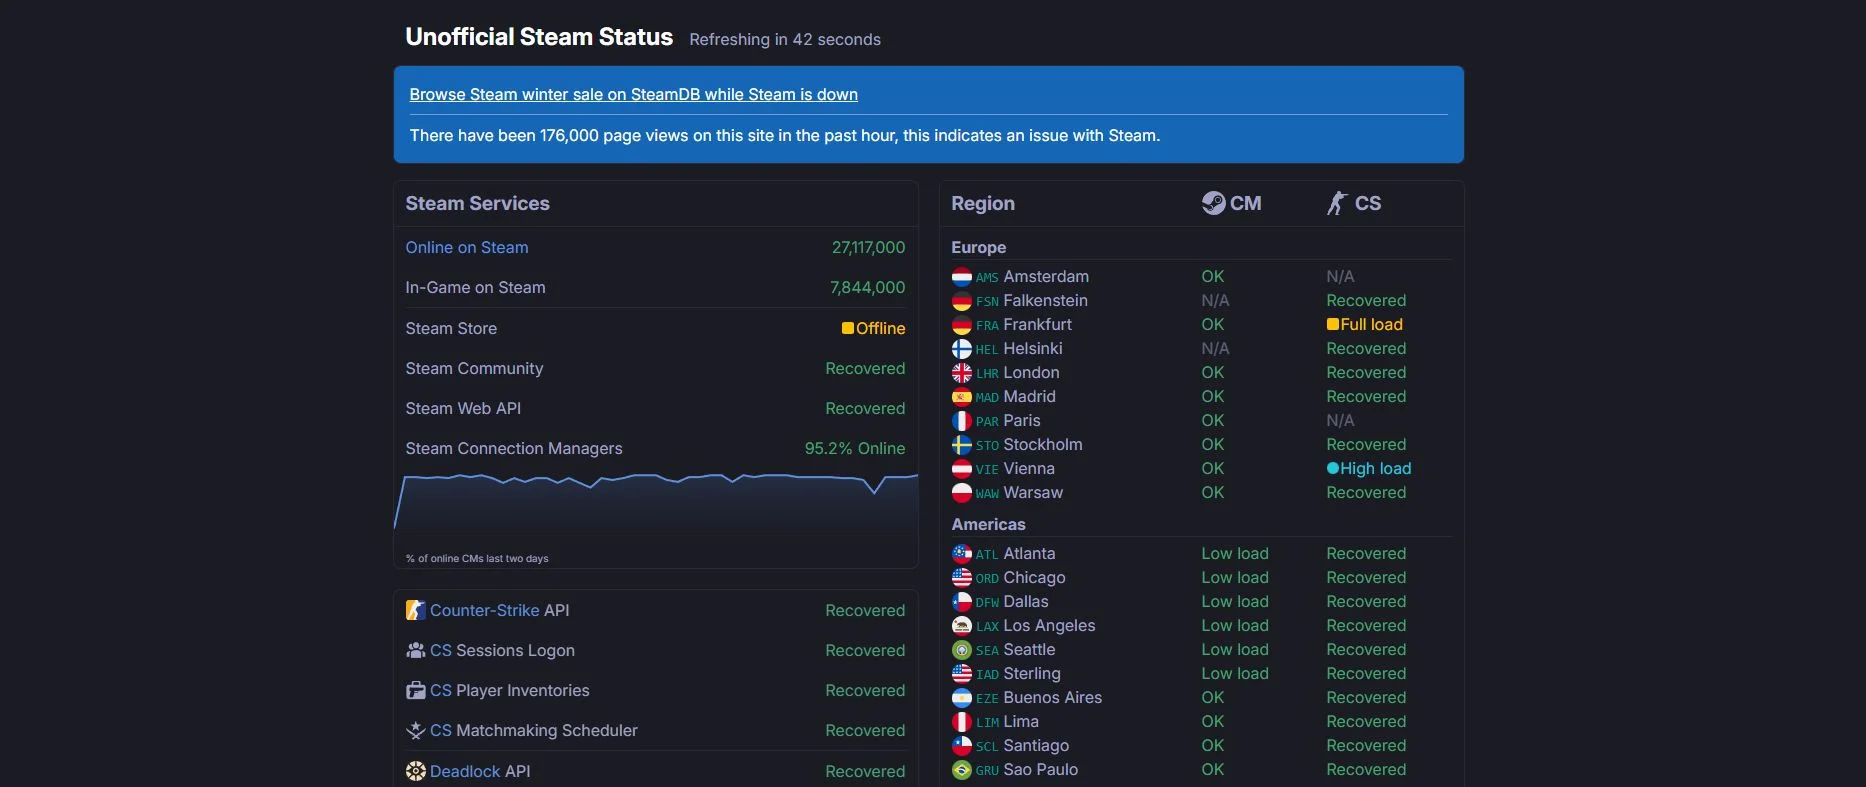Click the Unofficial Steam Status title

point(539,37)
